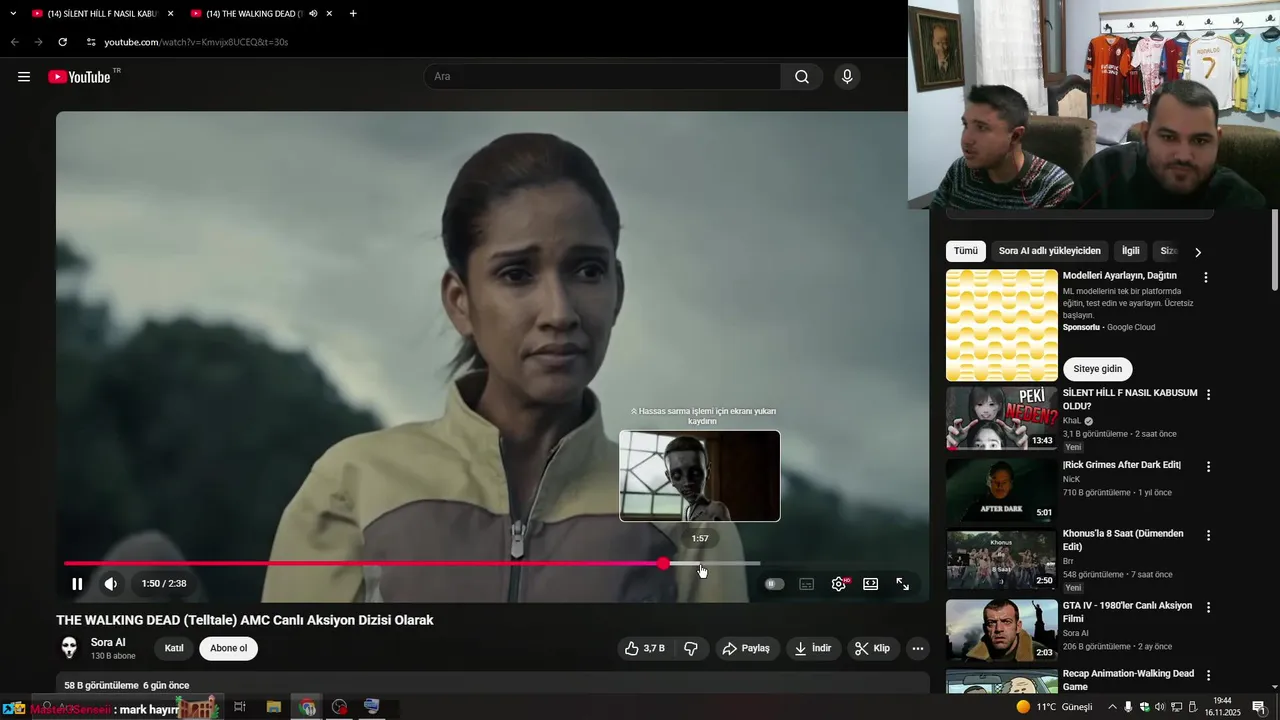The width and height of the screenshot is (1280, 720).
Task: Open Chrome from the taskbar
Action: click(307, 707)
